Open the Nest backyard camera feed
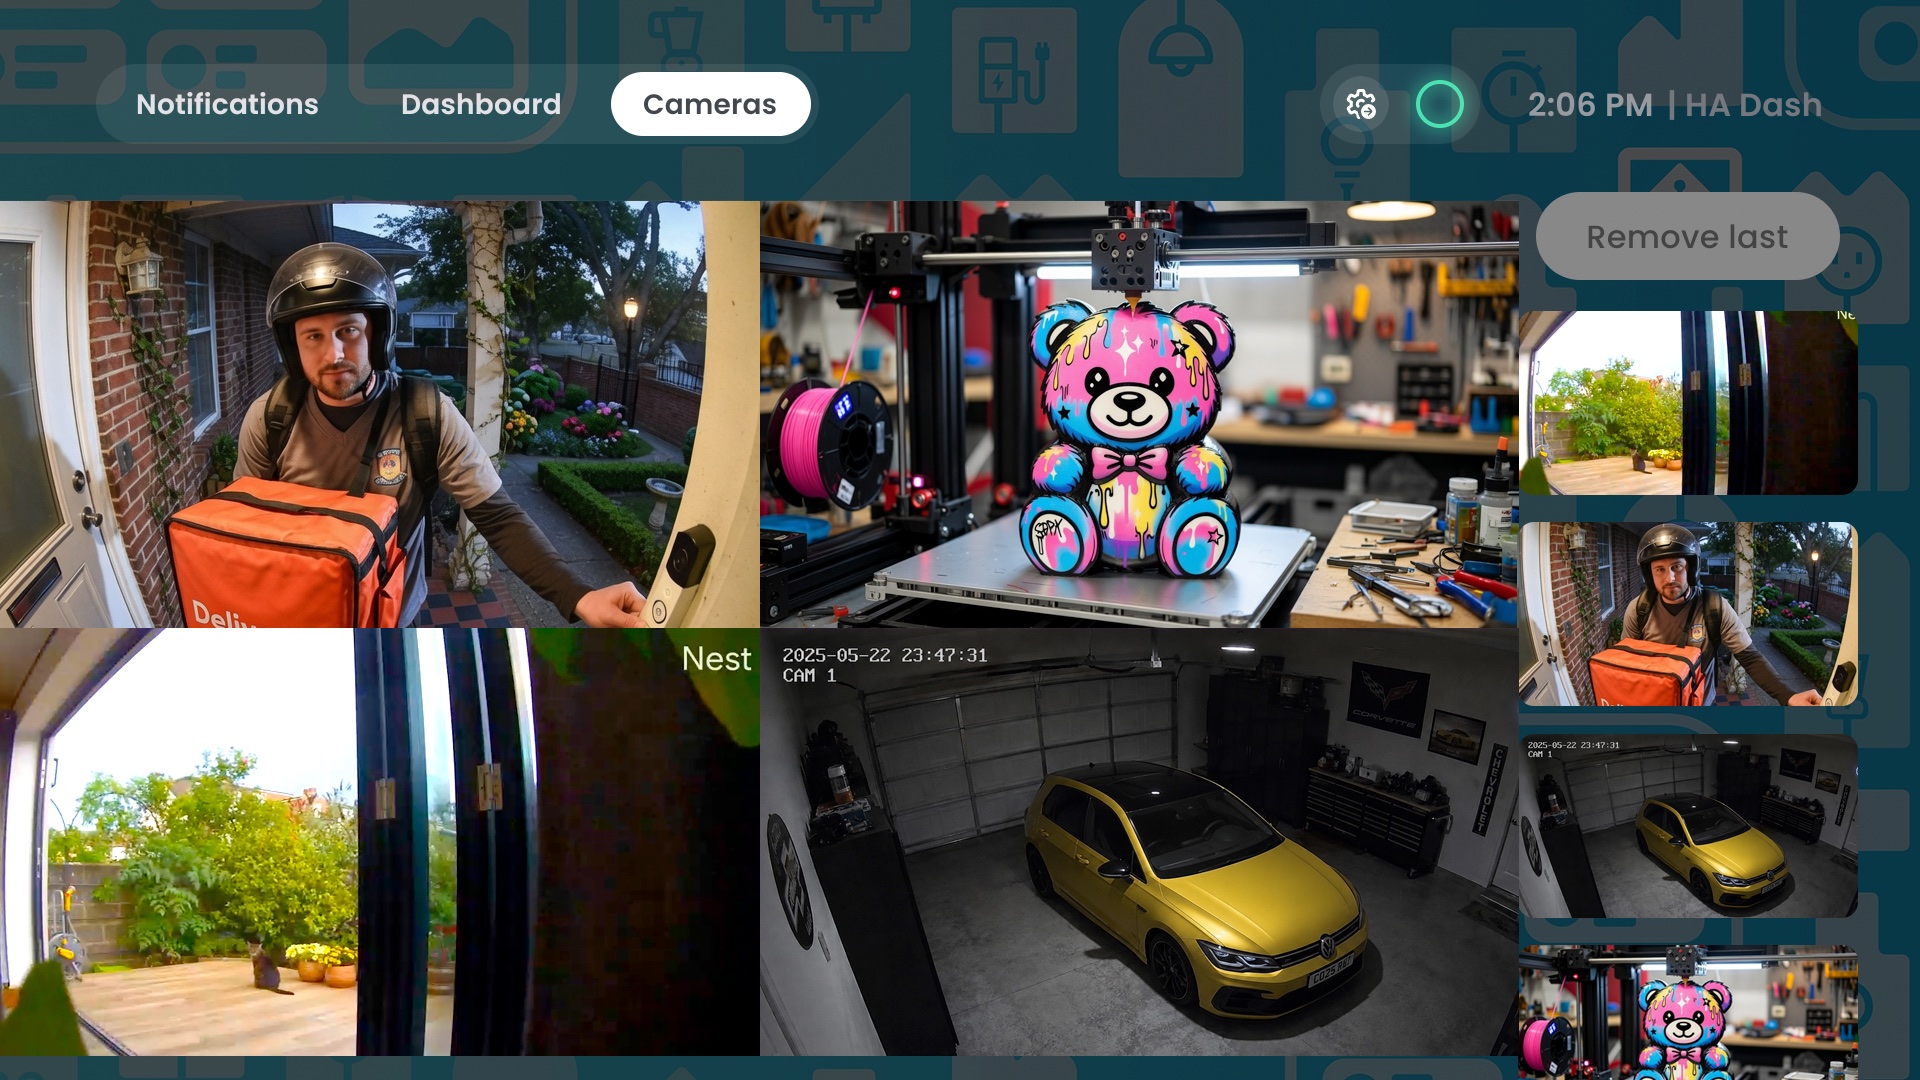 tap(380, 842)
